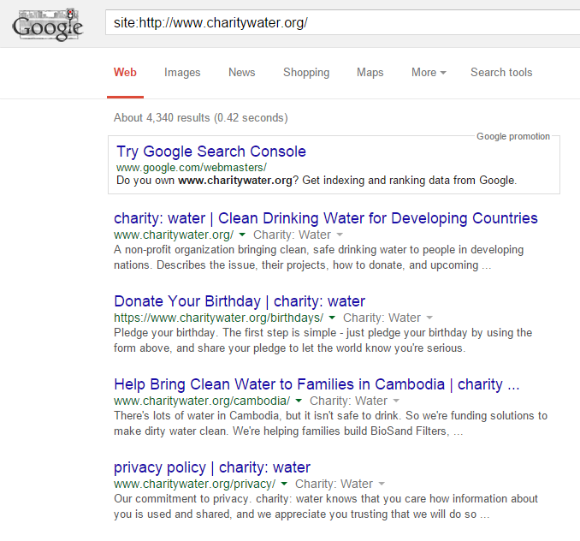Click the https://www.charitywater.org/birthdays/ URL text
Screen dimensions: 580x541
[219, 318]
